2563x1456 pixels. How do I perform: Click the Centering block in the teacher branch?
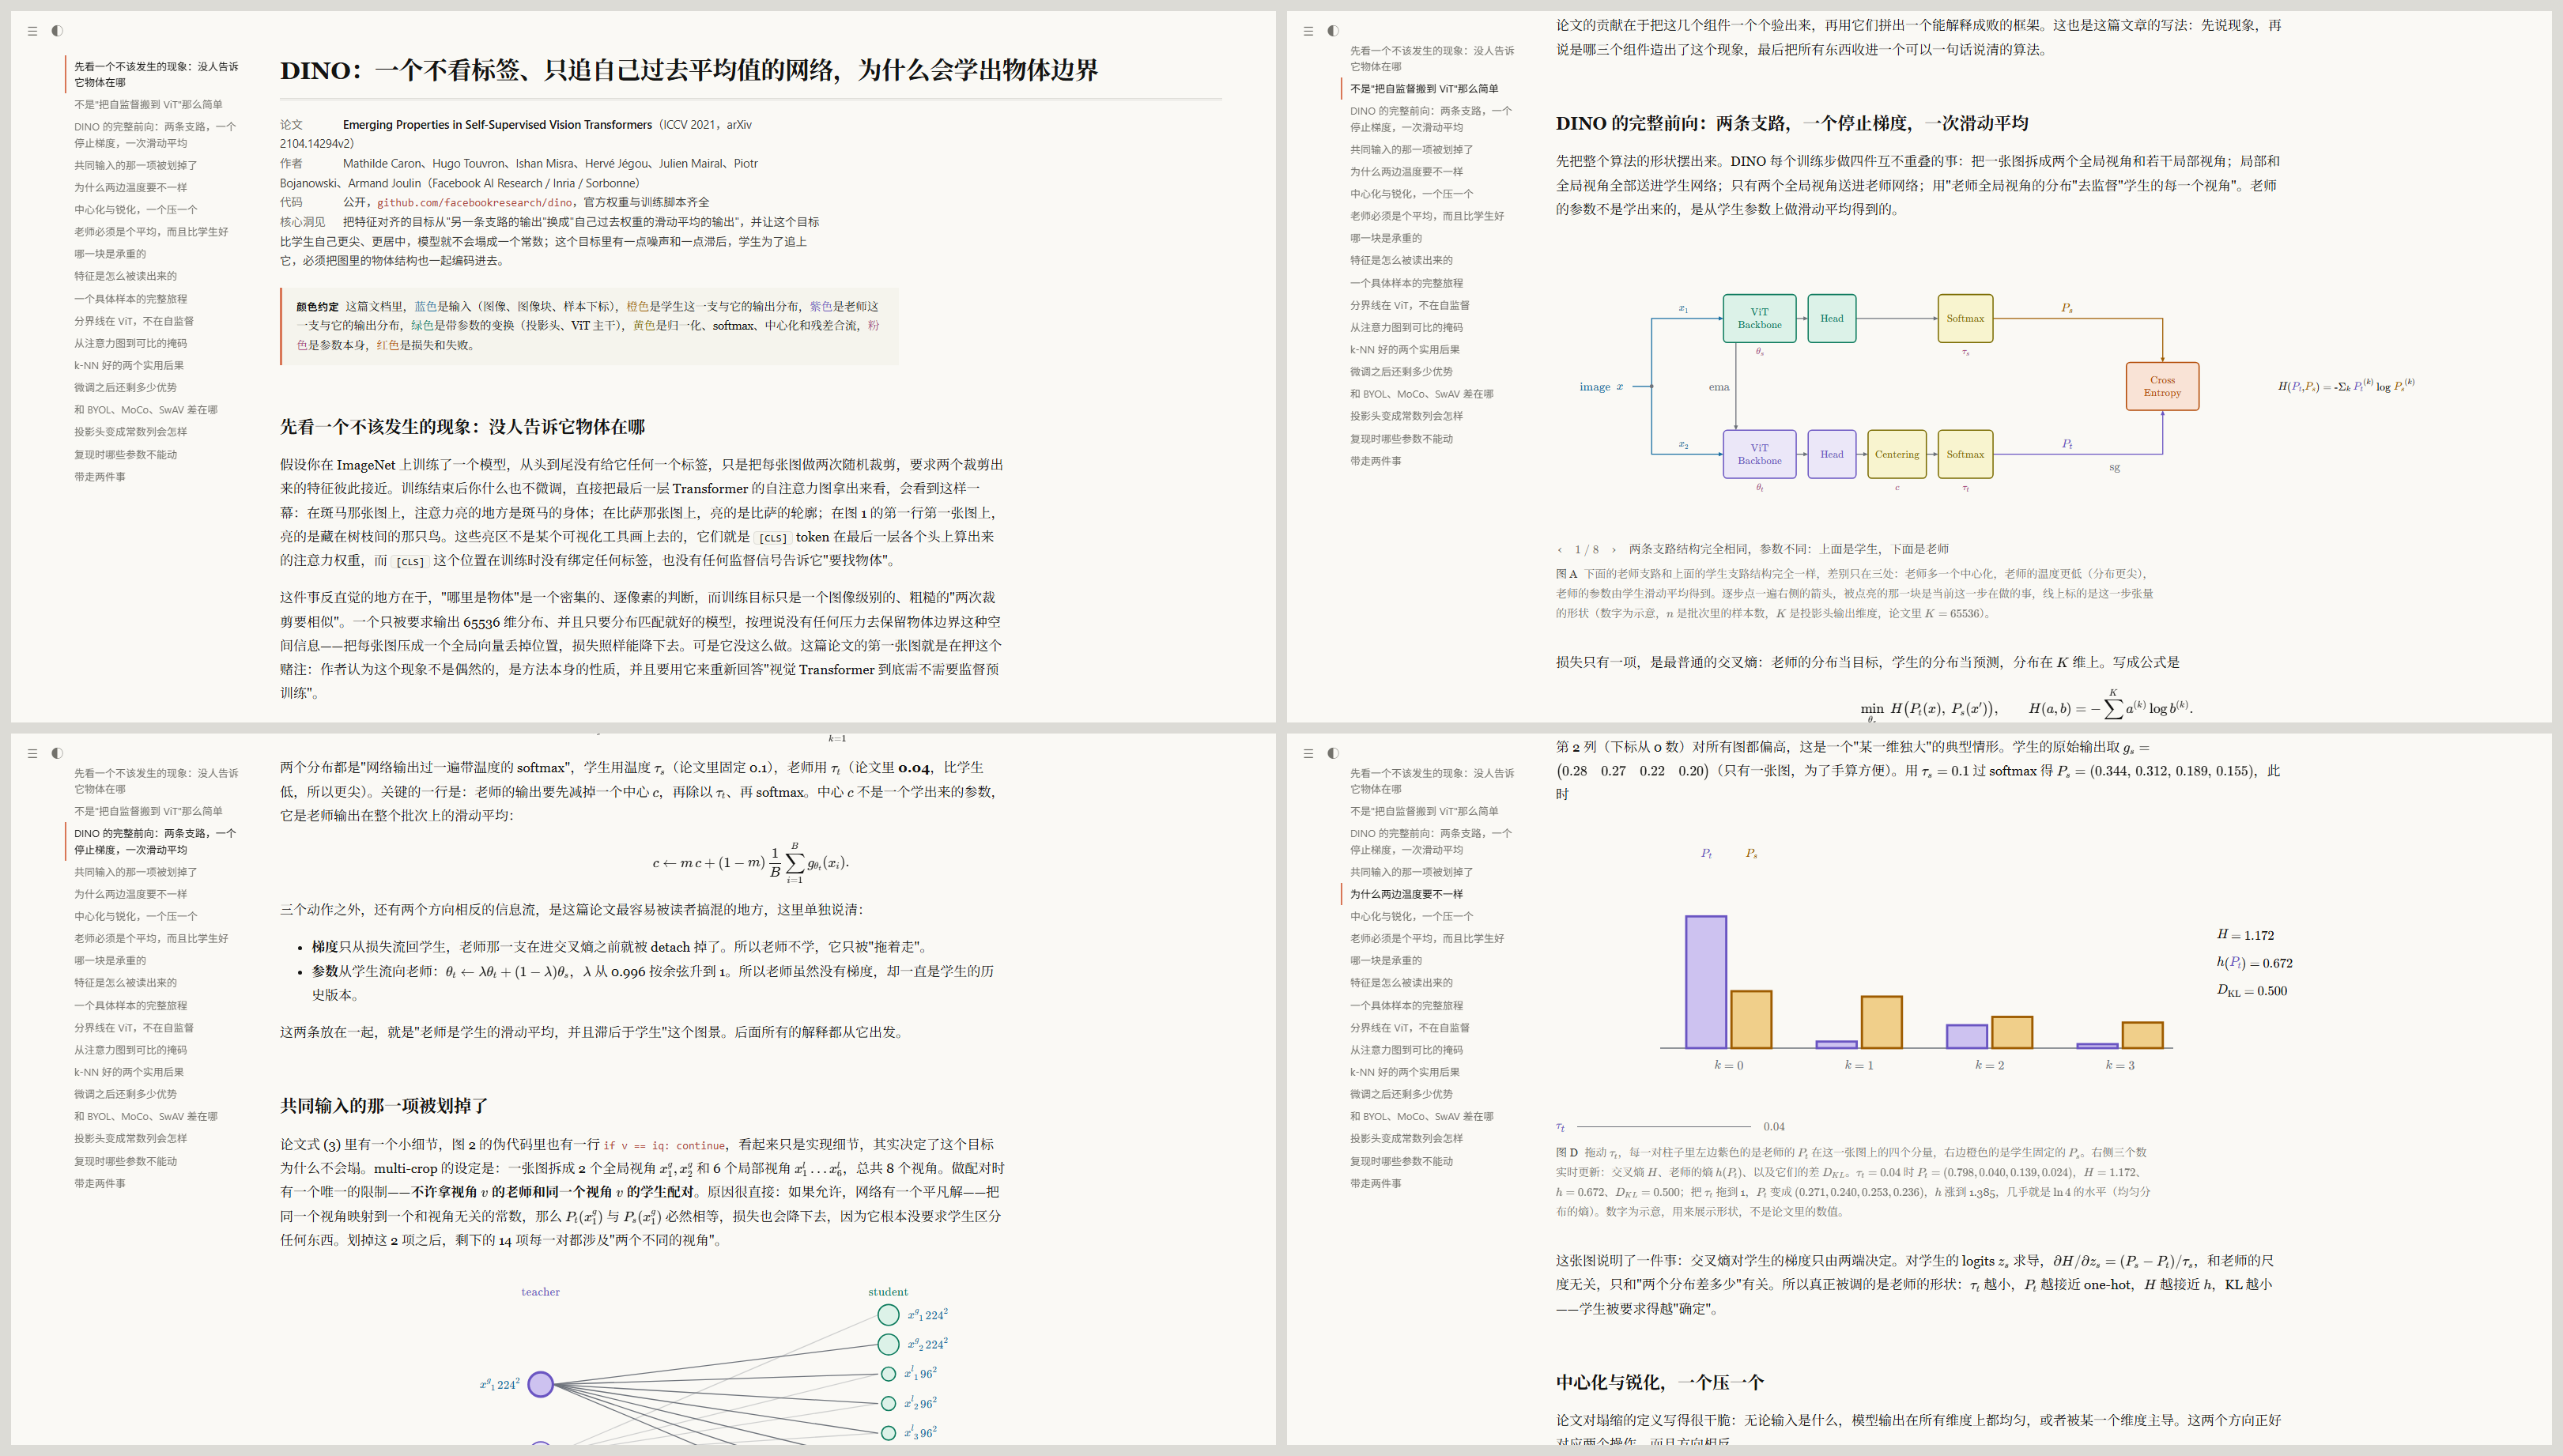click(1896, 454)
